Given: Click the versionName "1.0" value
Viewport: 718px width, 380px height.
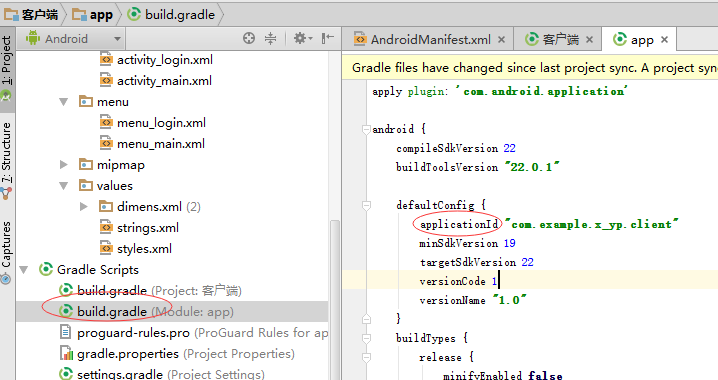Looking at the screenshot, I should (509, 300).
